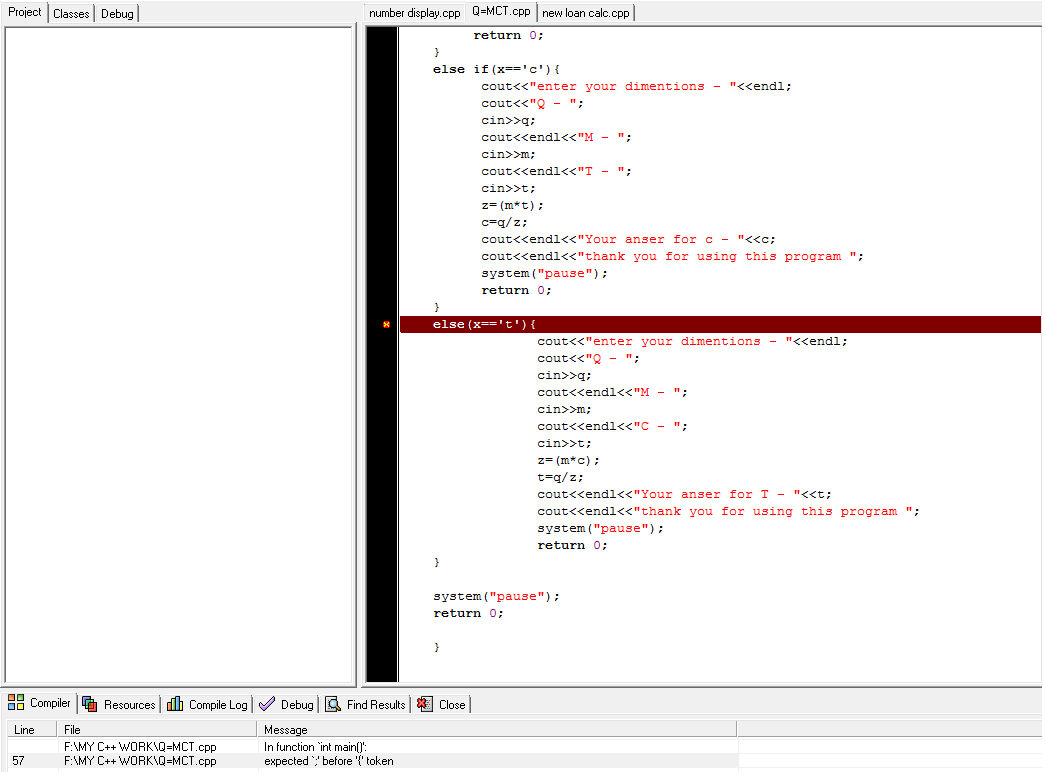Click the Compile Log chart icon
The height and width of the screenshot is (778, 1046).
coord(175,704)
